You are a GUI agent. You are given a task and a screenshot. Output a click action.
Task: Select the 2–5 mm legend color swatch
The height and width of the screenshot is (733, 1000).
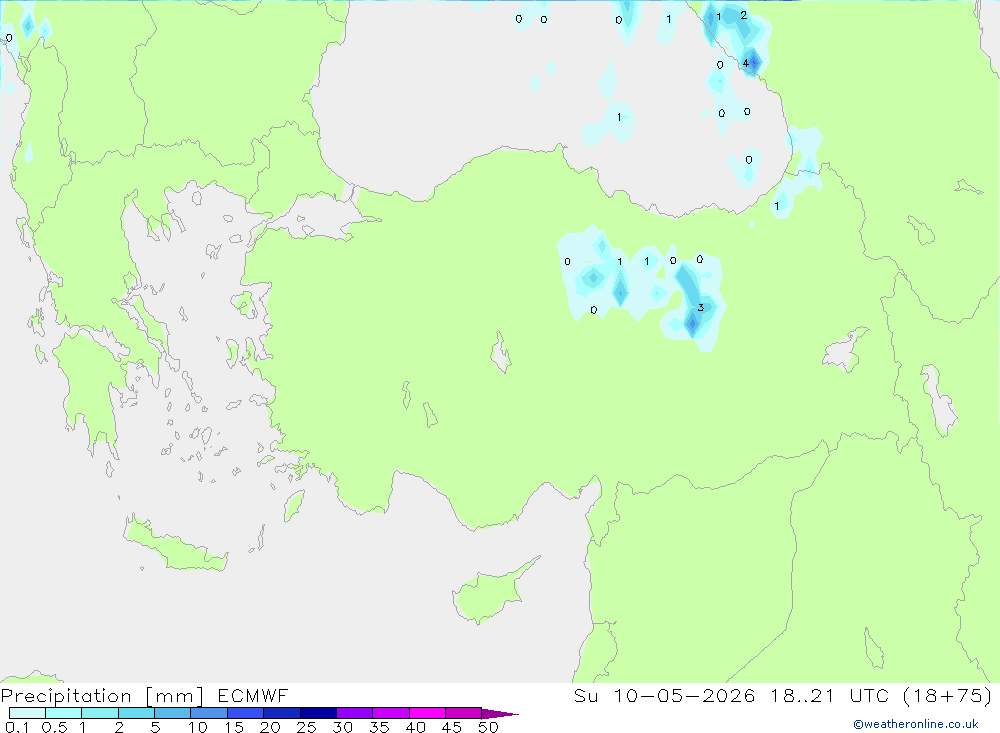136,713
